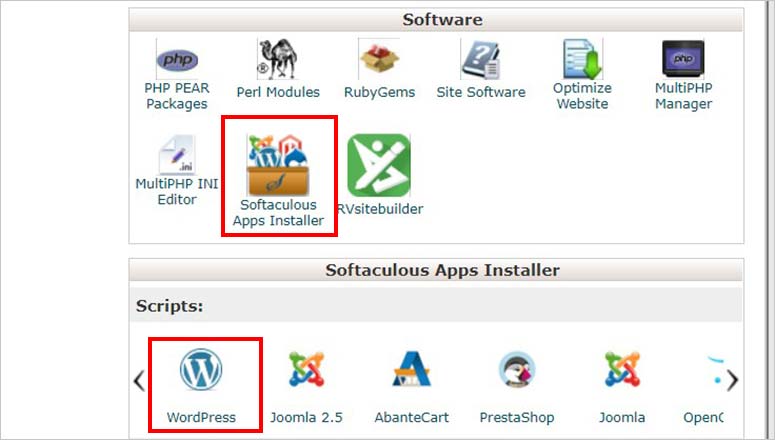Viewport: 775px width, 440px height.
Task: Click the Softaculous Apps Installer label
Action: coord(278,213)
